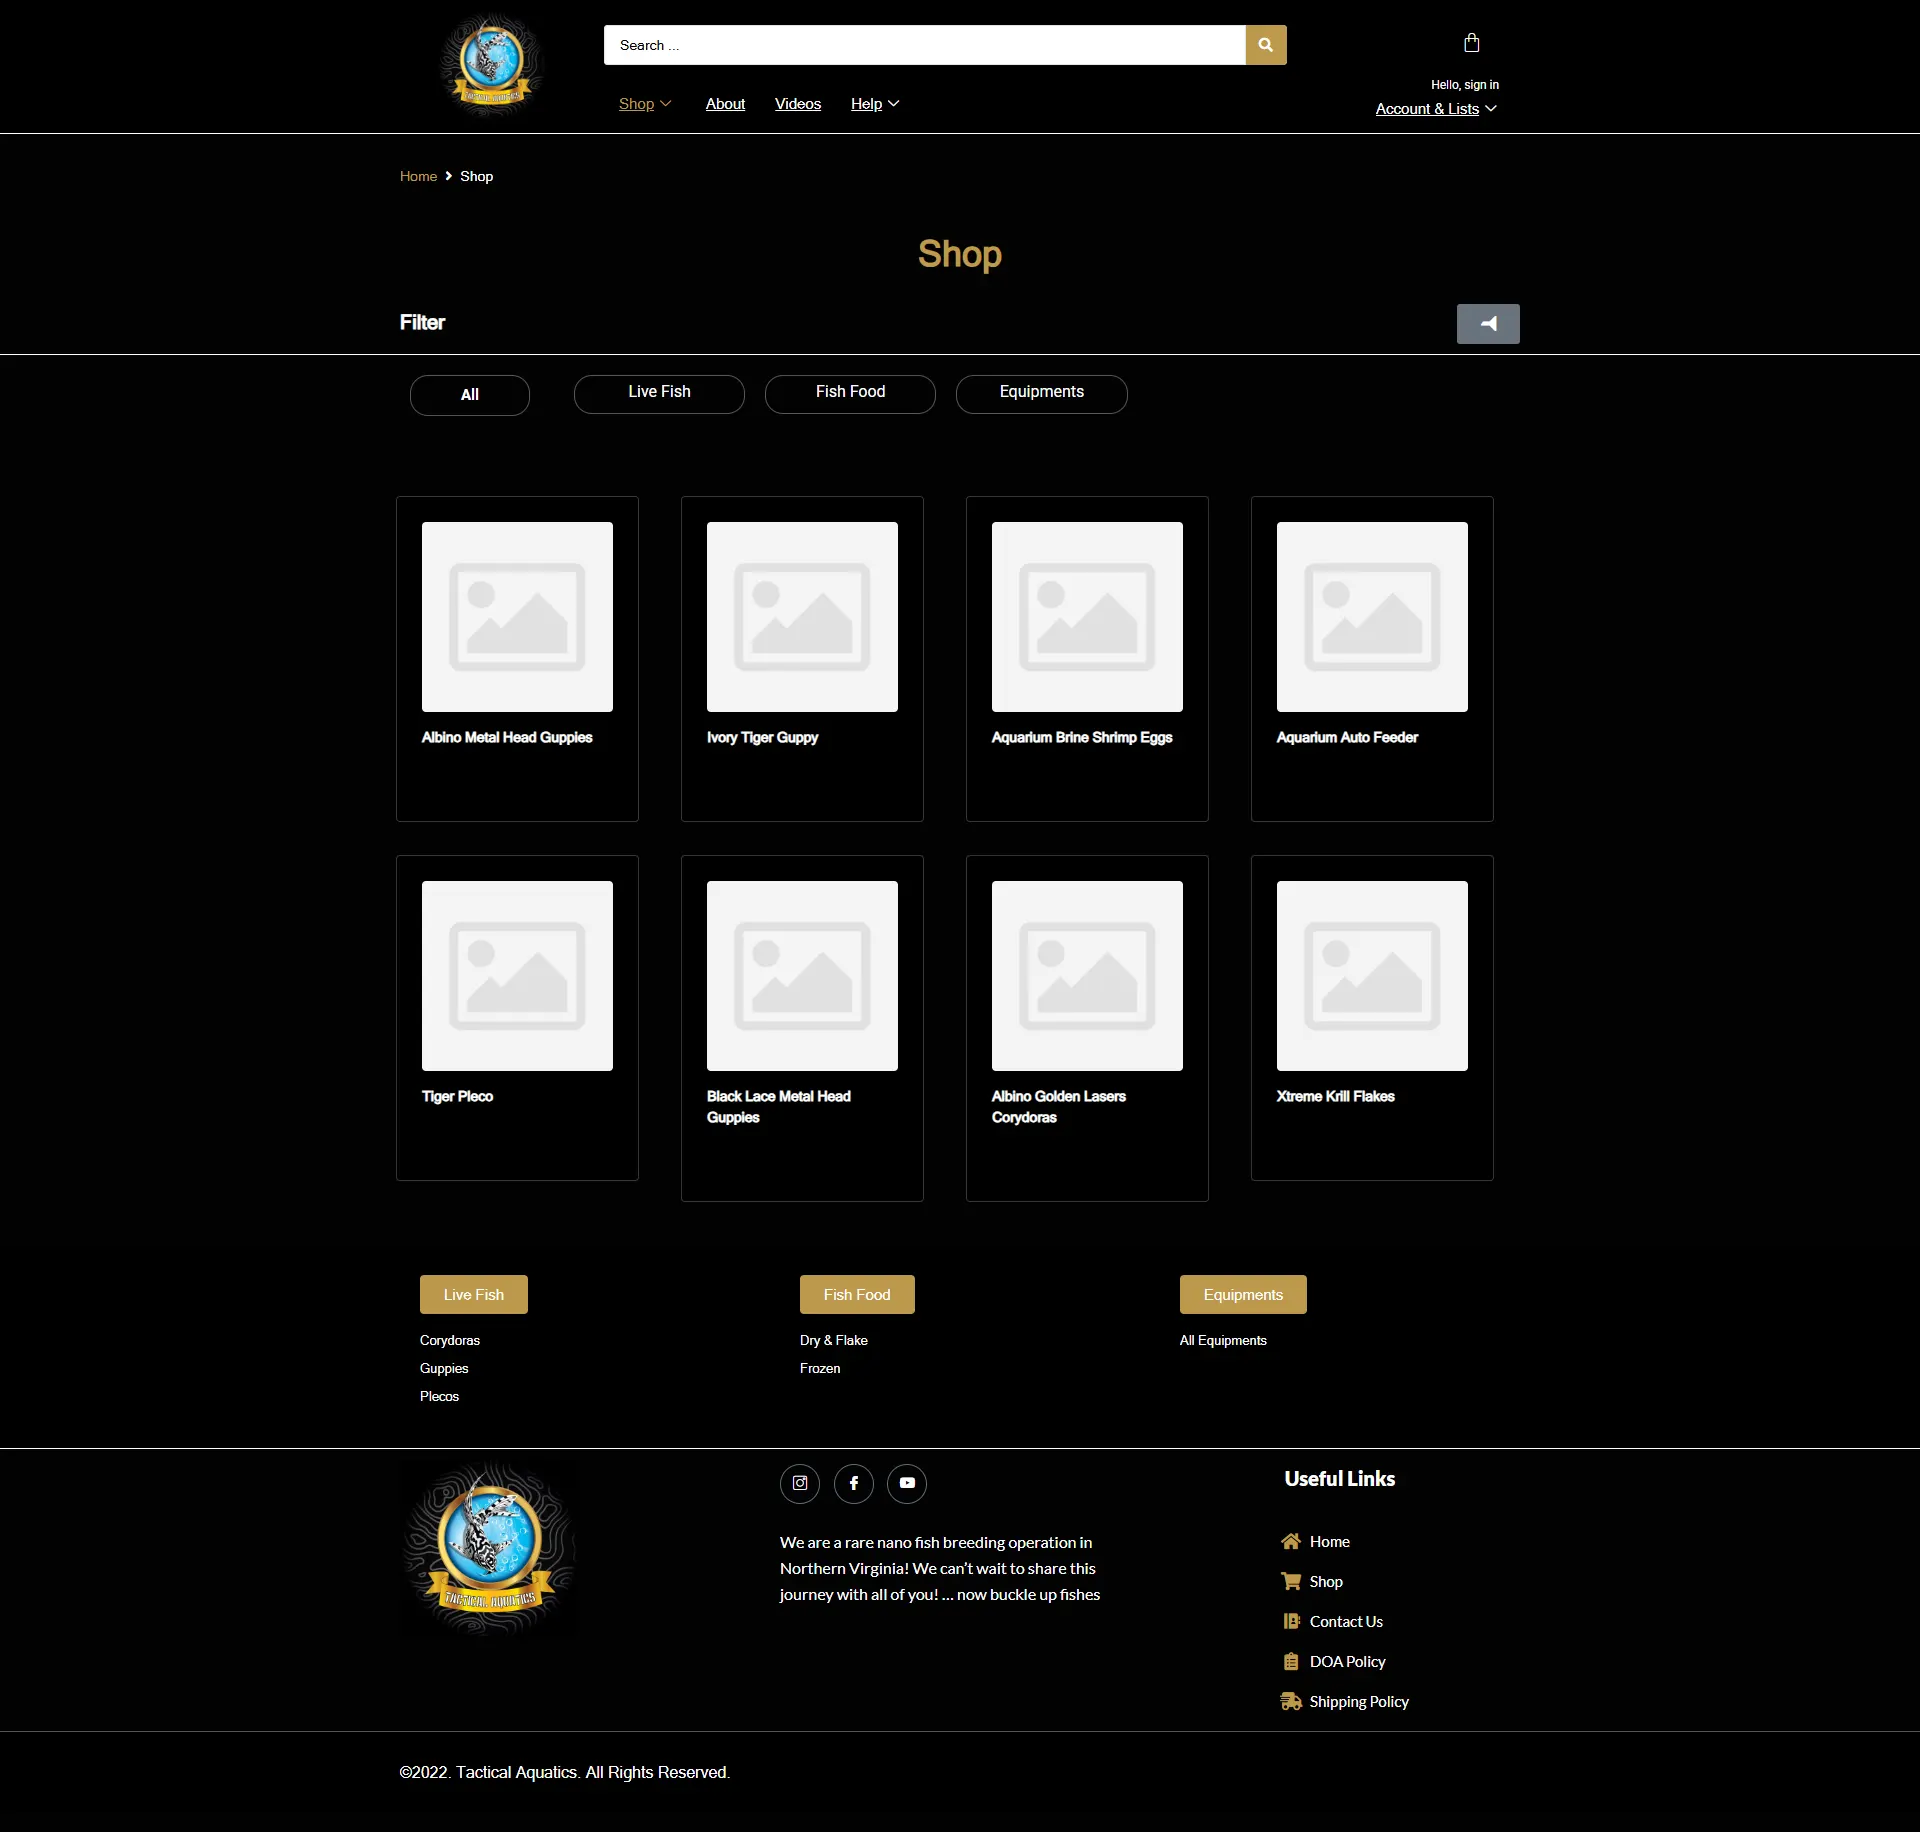Open the Corydoras category link
Screen dimensions: 1920x1832
tap(449, 1340)
